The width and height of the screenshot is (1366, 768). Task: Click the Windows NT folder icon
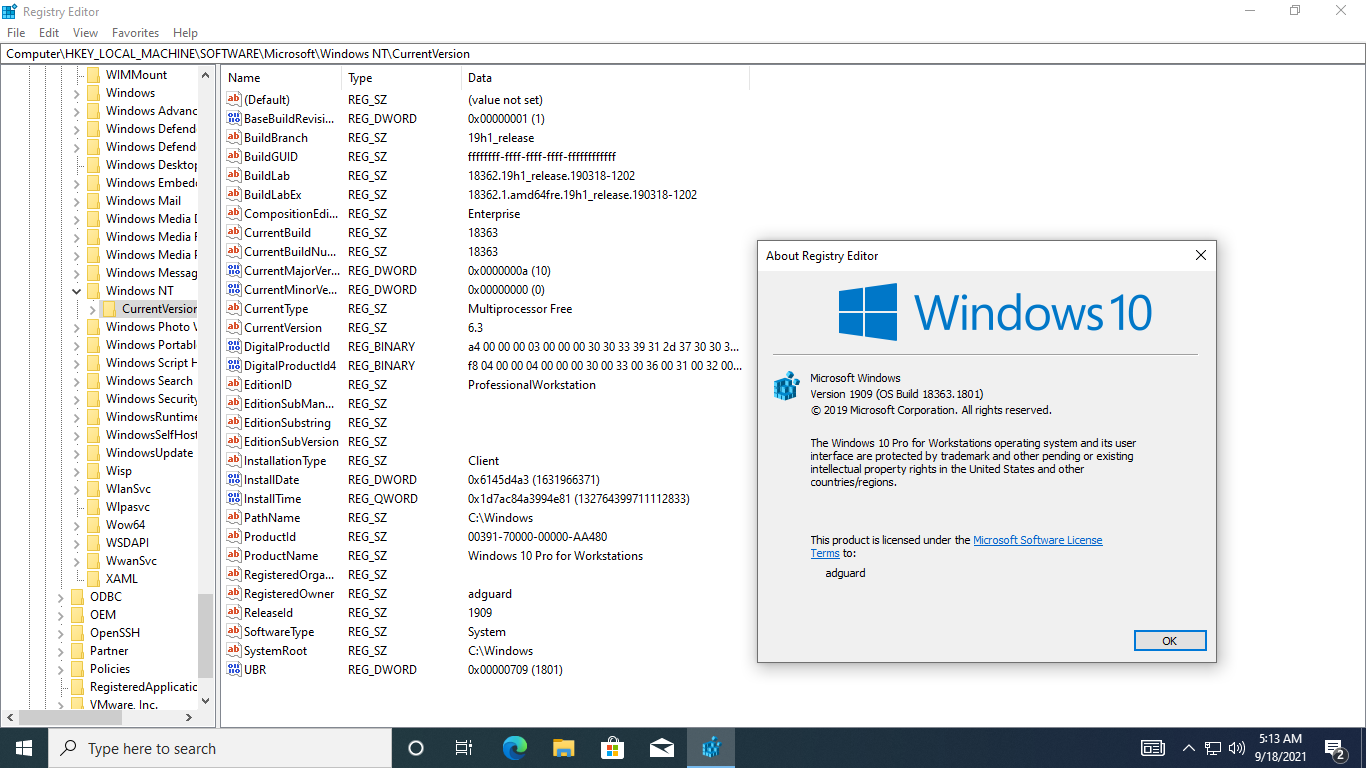click(94, 290)
